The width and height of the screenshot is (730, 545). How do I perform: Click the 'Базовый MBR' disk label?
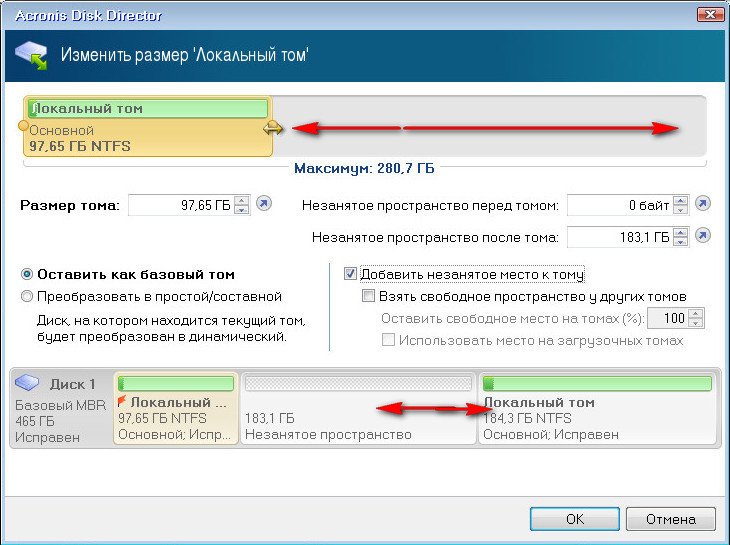pyautogui.click(x=61, y=405)
